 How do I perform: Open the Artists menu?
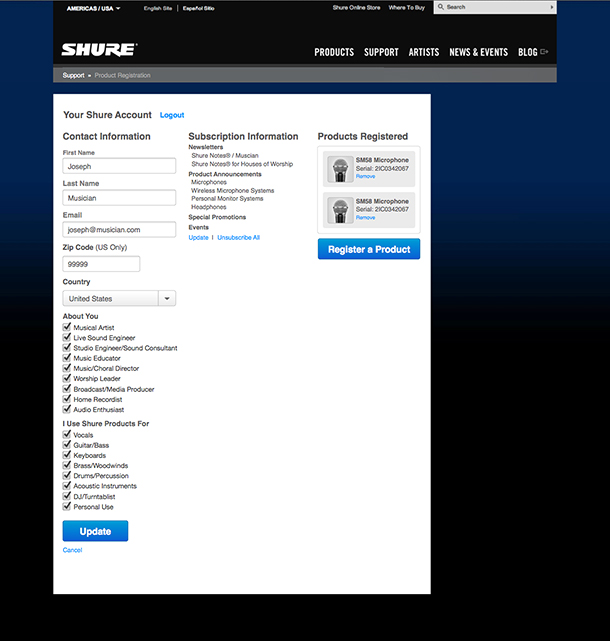pyautogui.click(x=424, y=52)
